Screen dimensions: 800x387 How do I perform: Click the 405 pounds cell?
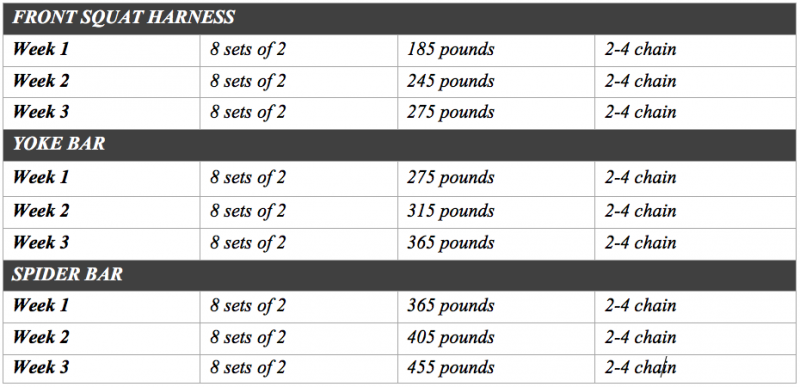496,338
